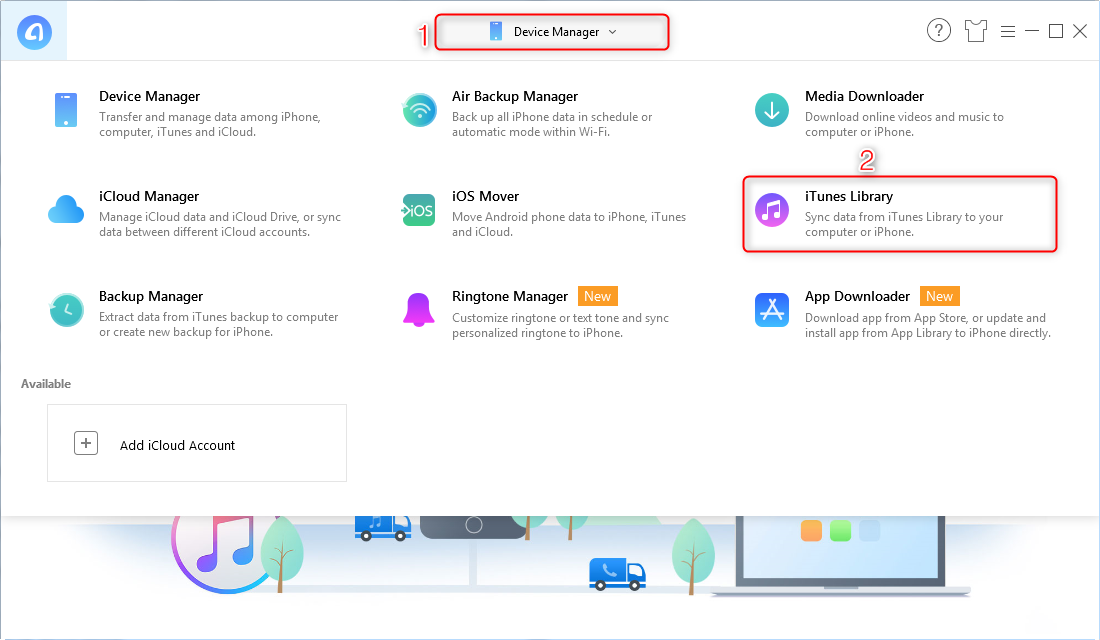Click the Available section label
This screenshot has height=640, width=1100.
click(46, 384)
